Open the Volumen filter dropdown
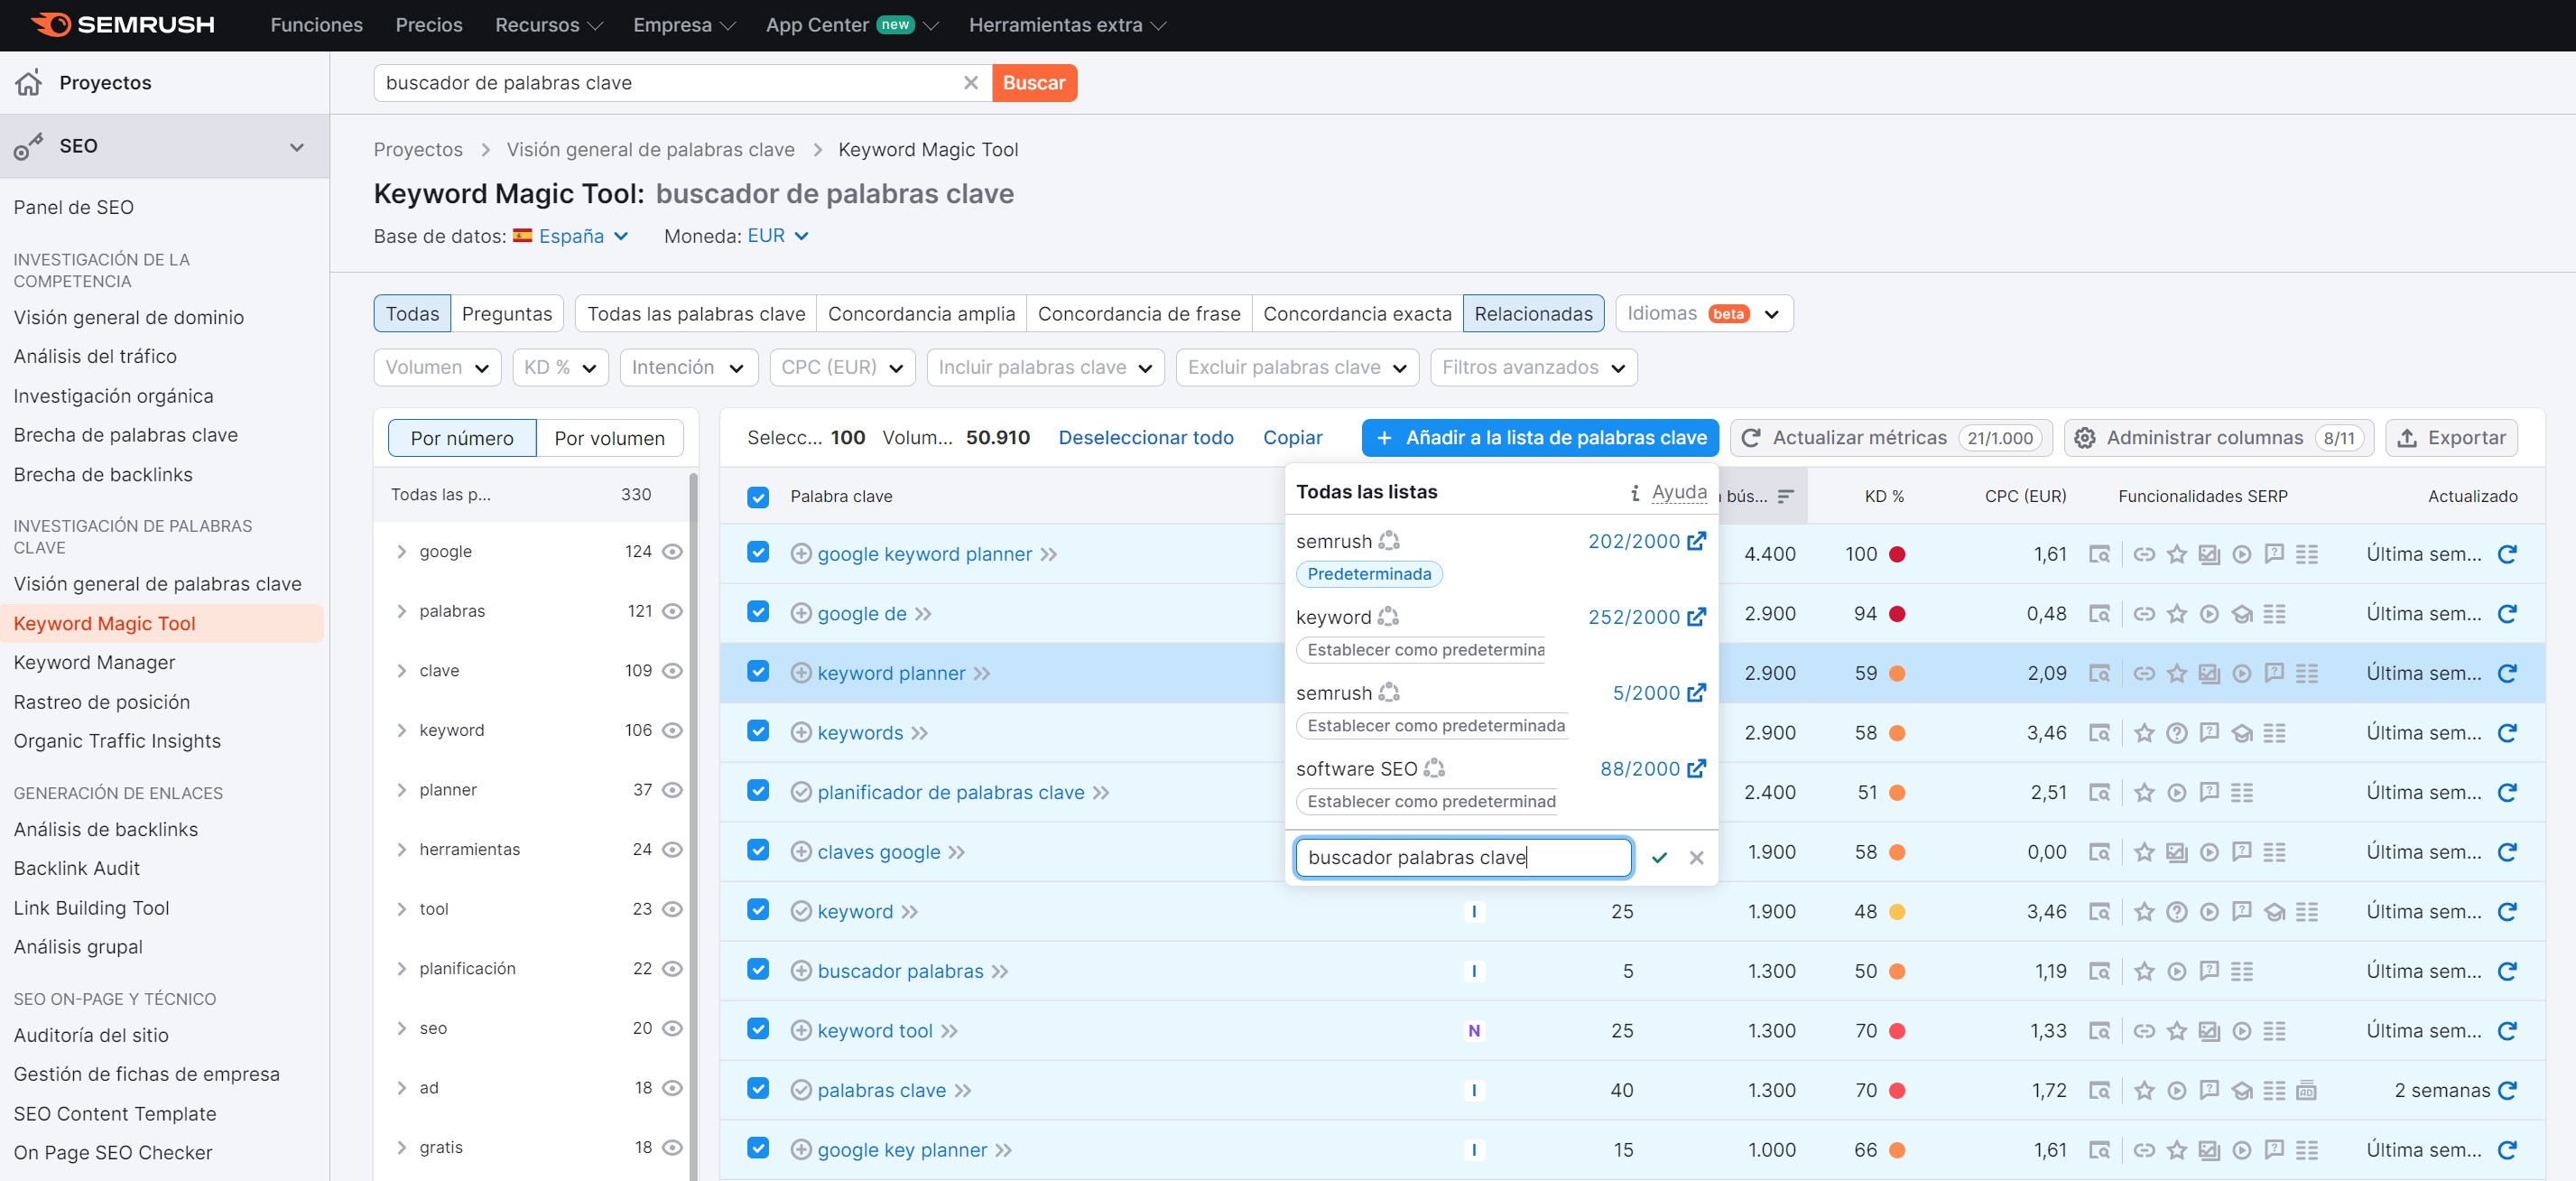2576x1181 pixels. coord(437,367)
